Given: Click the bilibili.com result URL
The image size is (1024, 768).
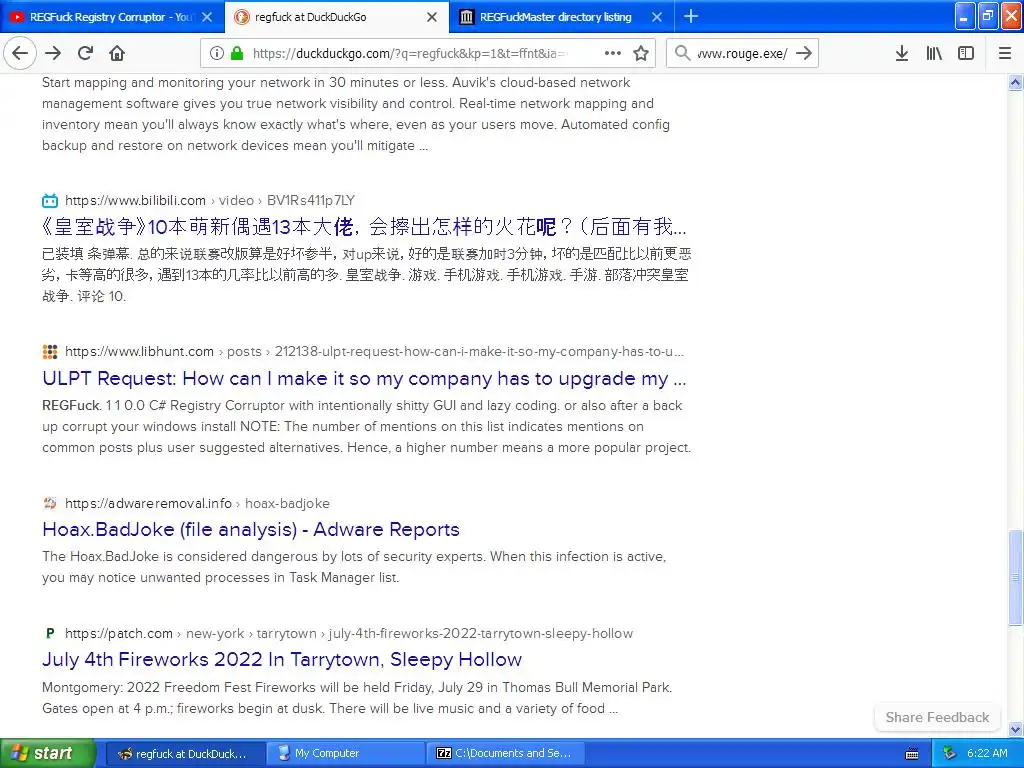Looking at the screenshot, I should 210,200.
